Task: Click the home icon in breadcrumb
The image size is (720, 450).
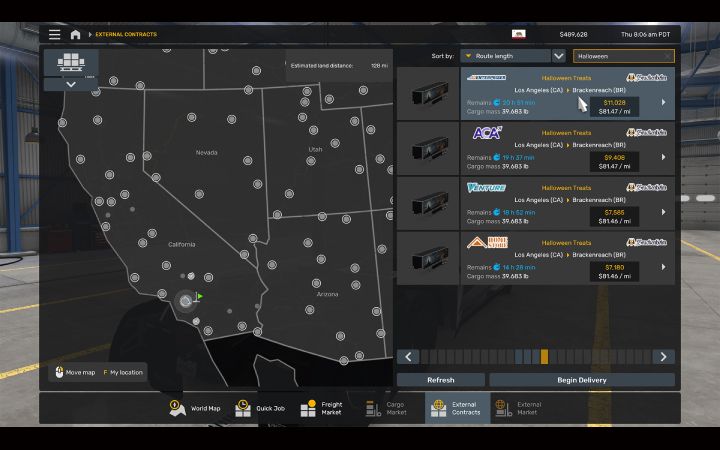Action: click(x=75, y=34)
